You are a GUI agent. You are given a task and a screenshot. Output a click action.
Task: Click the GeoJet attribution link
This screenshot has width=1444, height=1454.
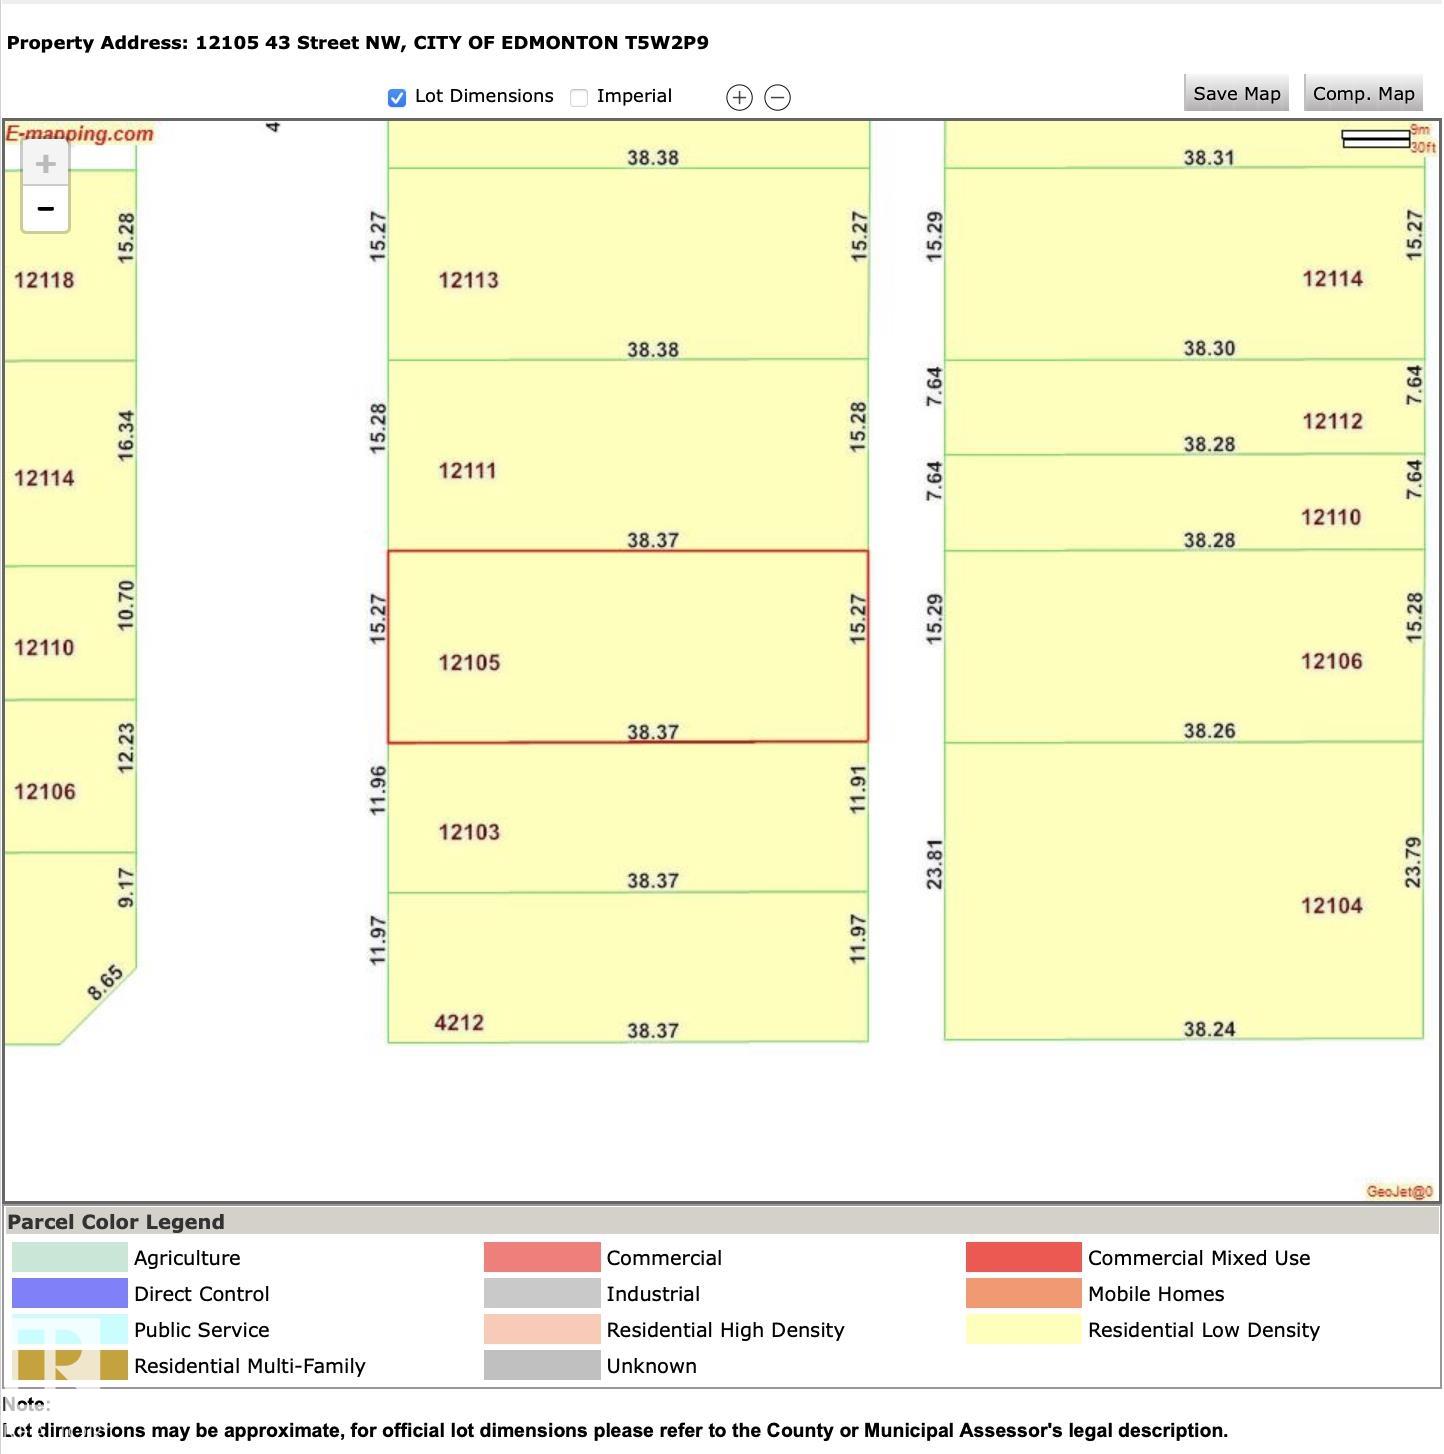pyautogui.click(x=1399, y=1191)
